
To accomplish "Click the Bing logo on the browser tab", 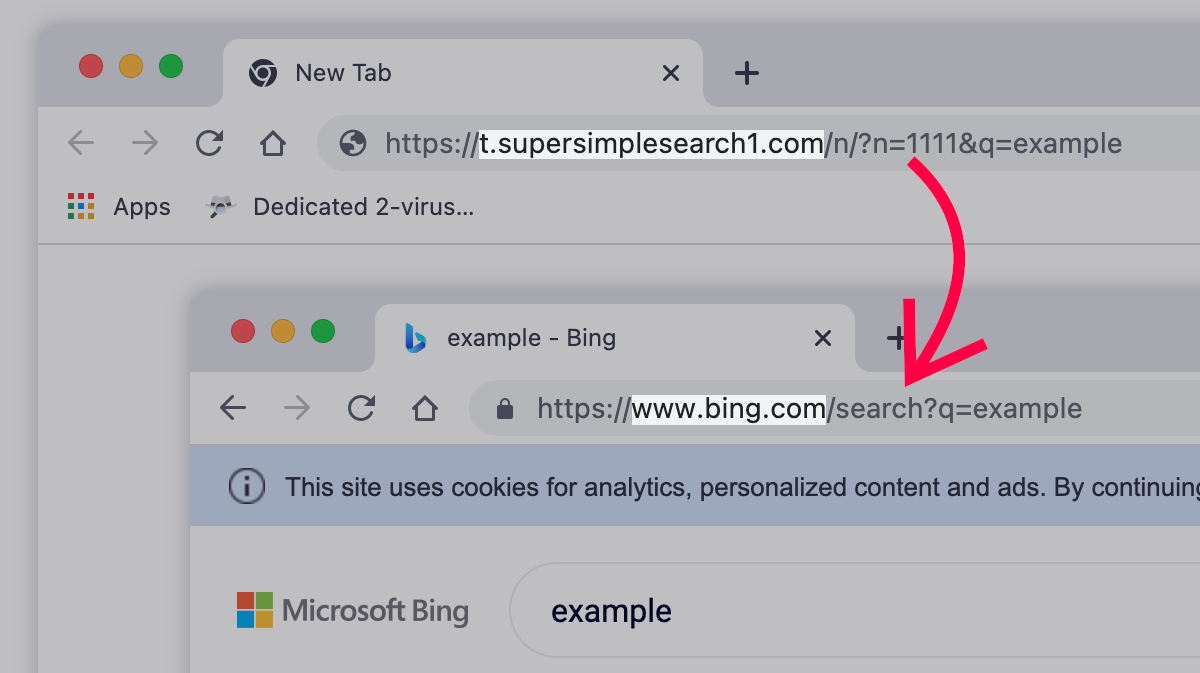I will 414,337.
